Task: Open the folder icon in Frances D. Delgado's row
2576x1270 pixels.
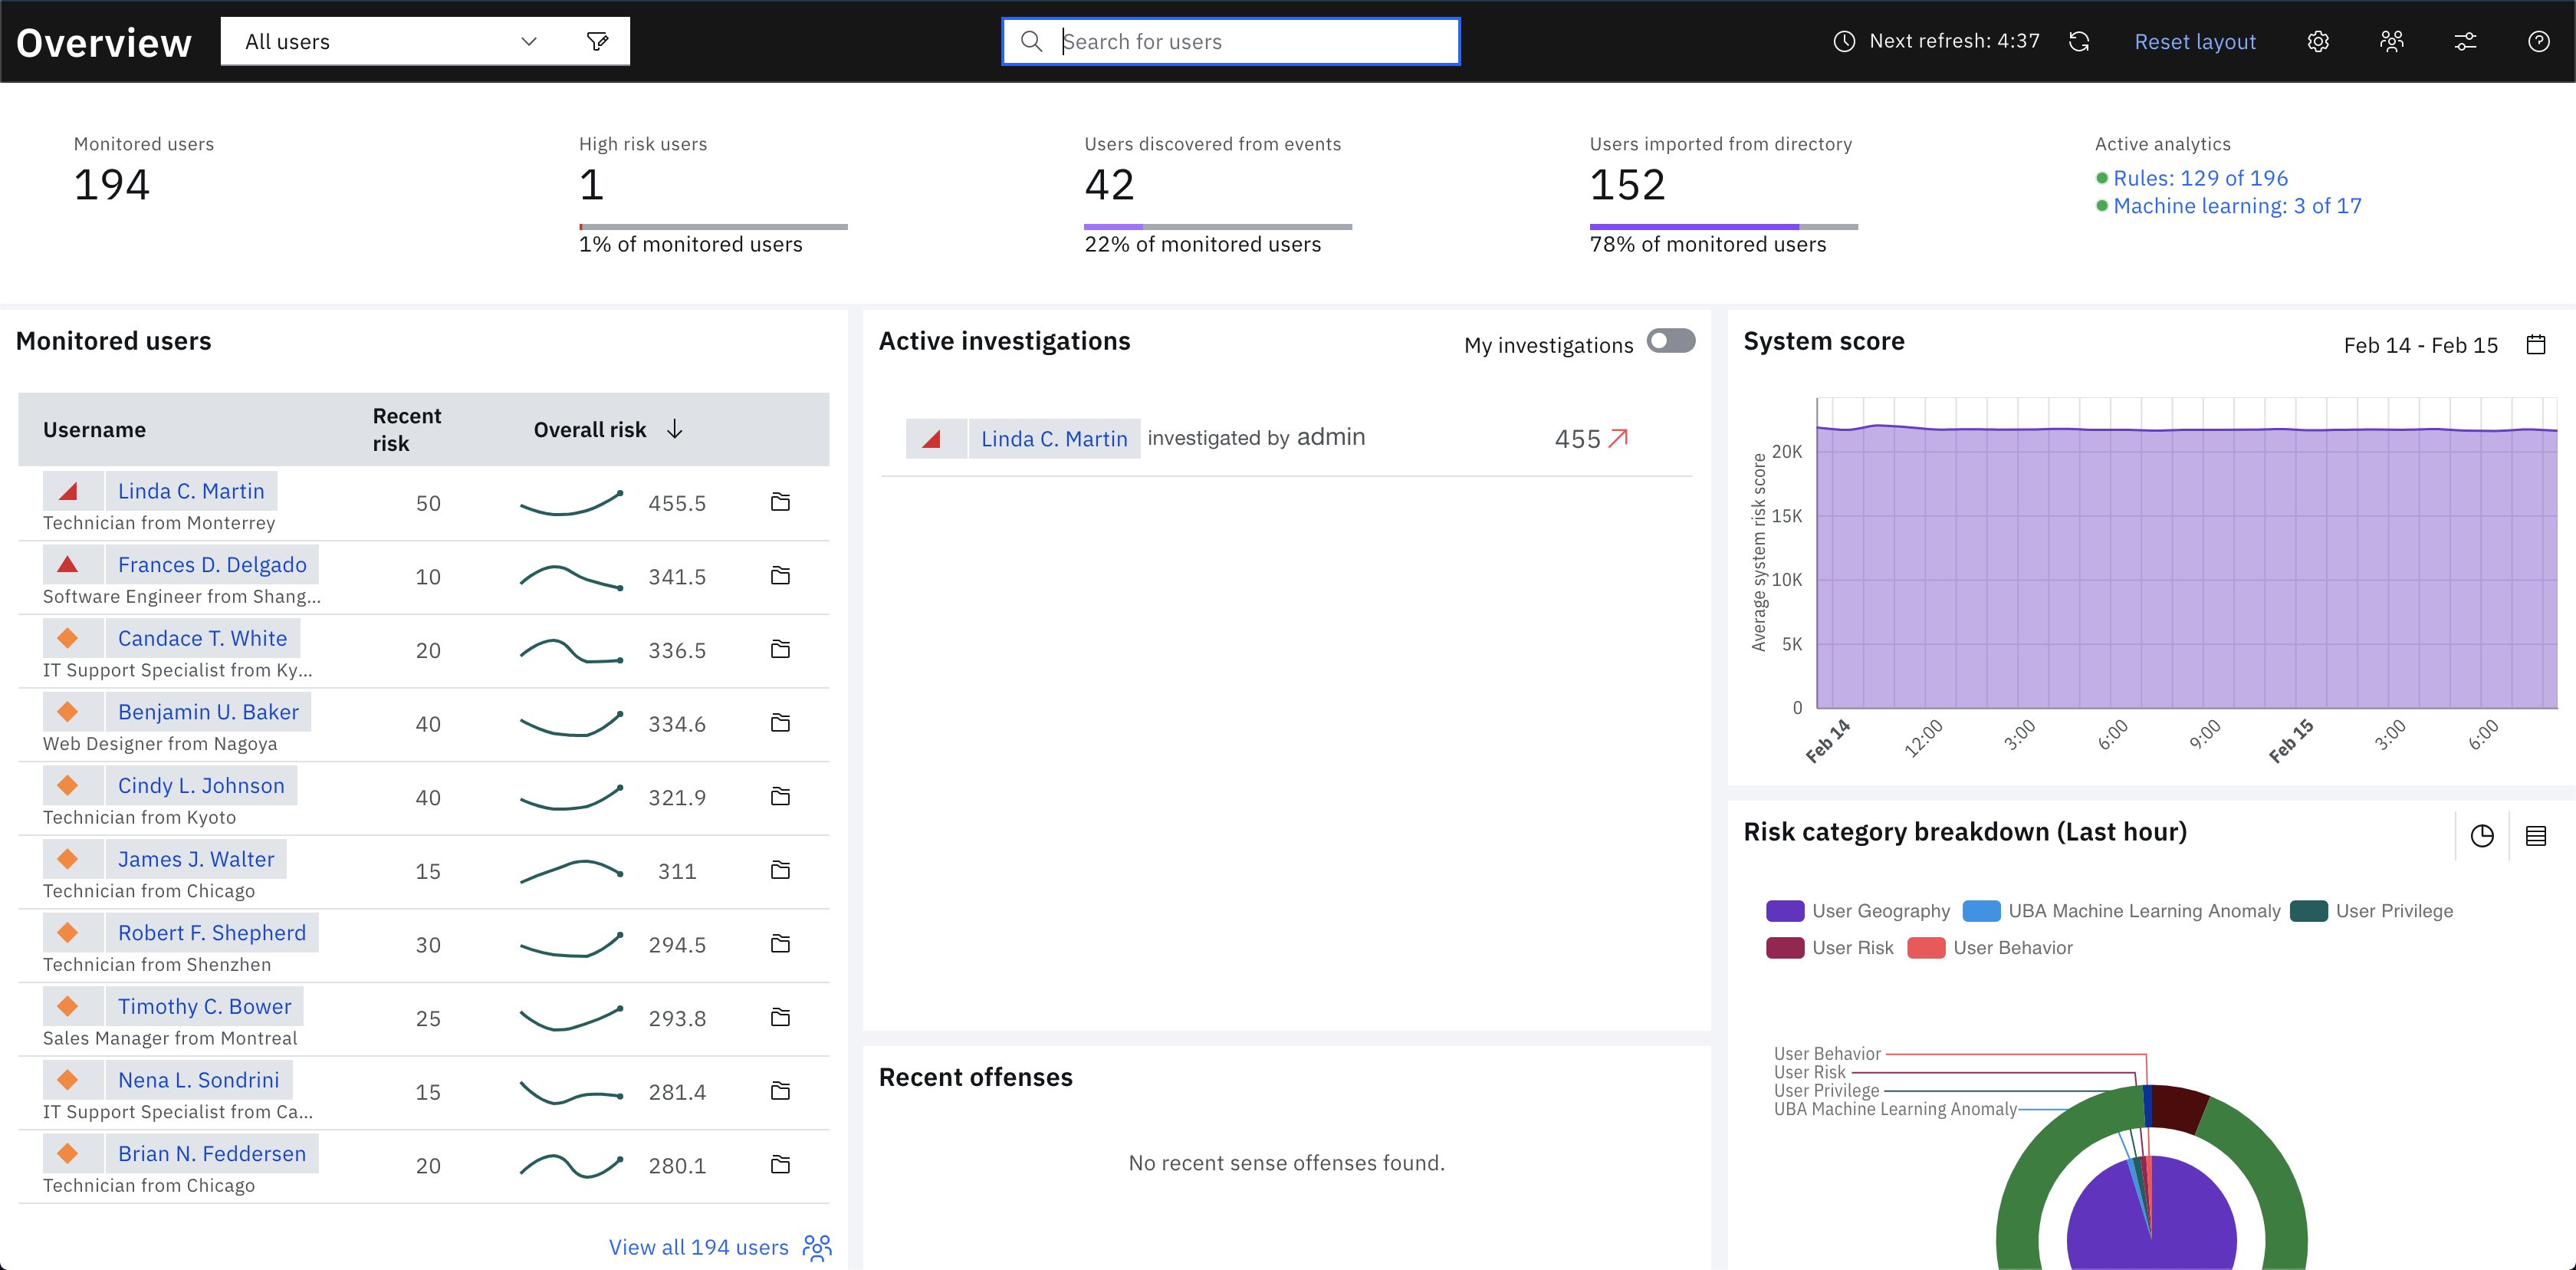Action: pyautogui.click(x=781, y=576)
